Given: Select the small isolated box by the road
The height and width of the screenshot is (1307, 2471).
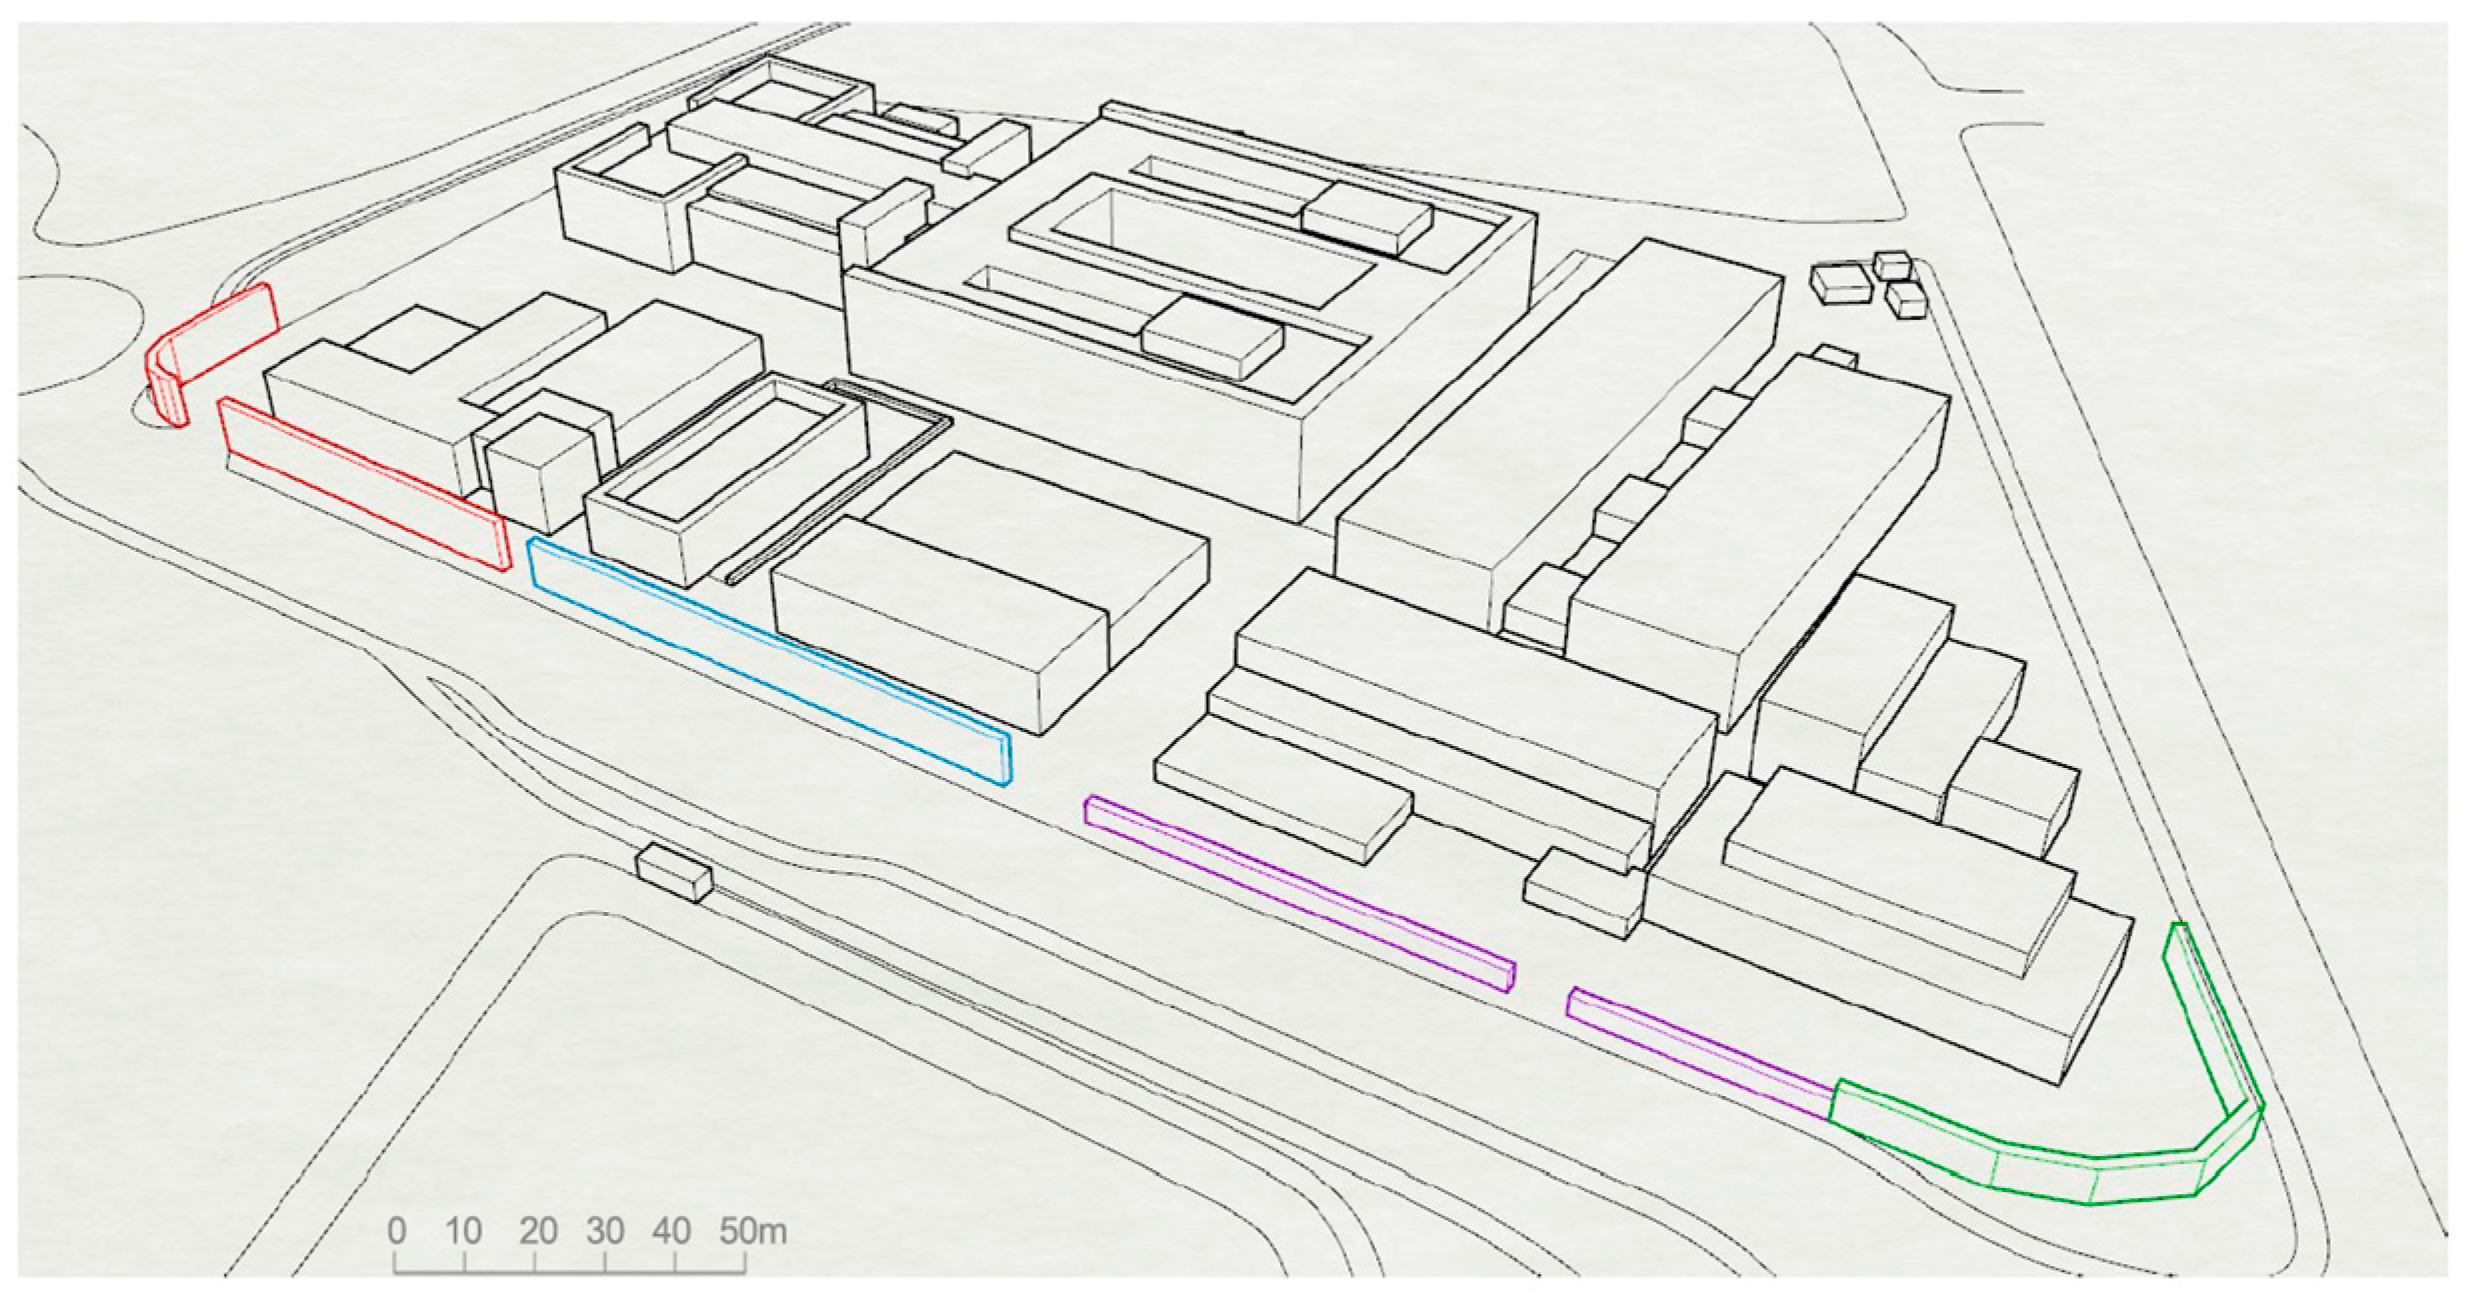Looking at the screenshot, I should 675,872.
